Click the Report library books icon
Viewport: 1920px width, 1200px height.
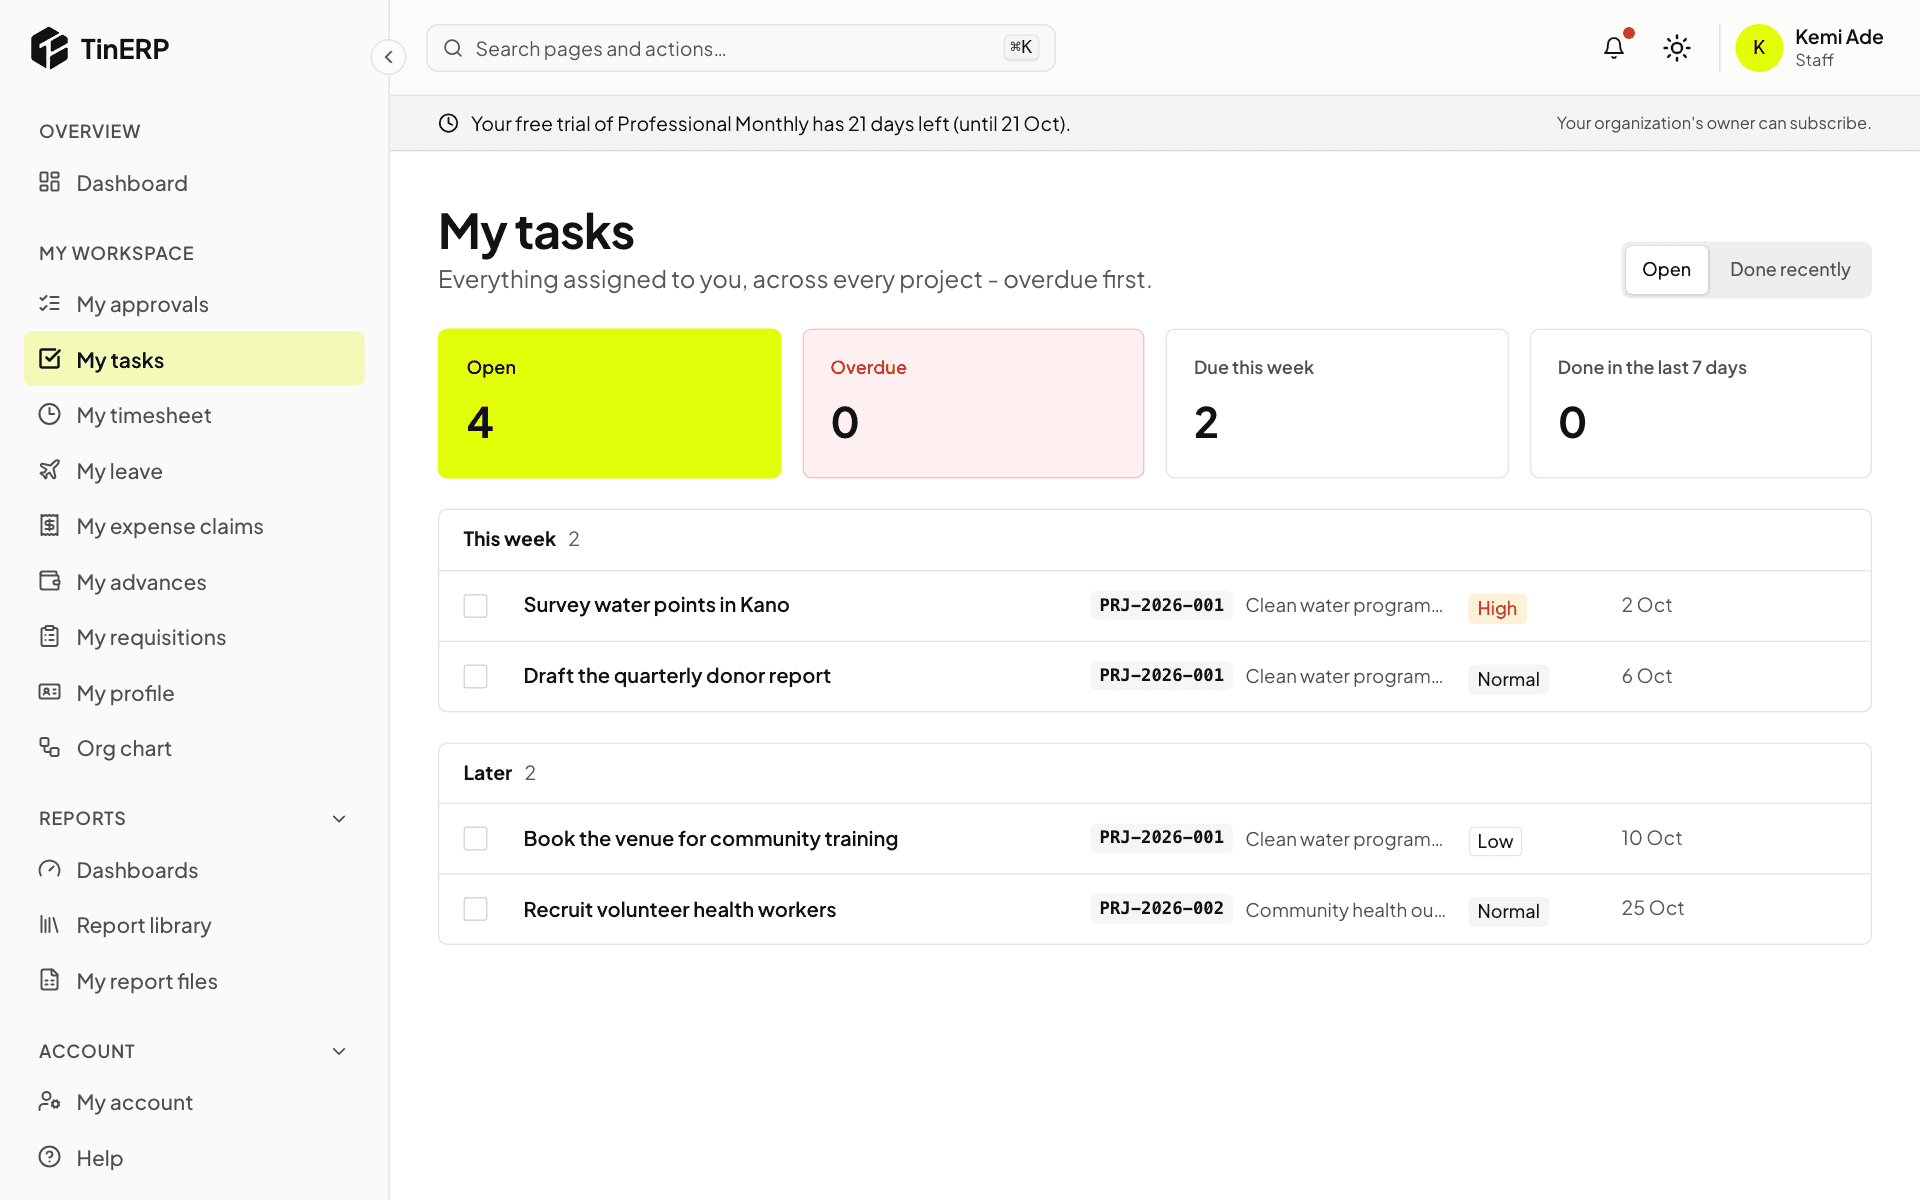point(50,924)
